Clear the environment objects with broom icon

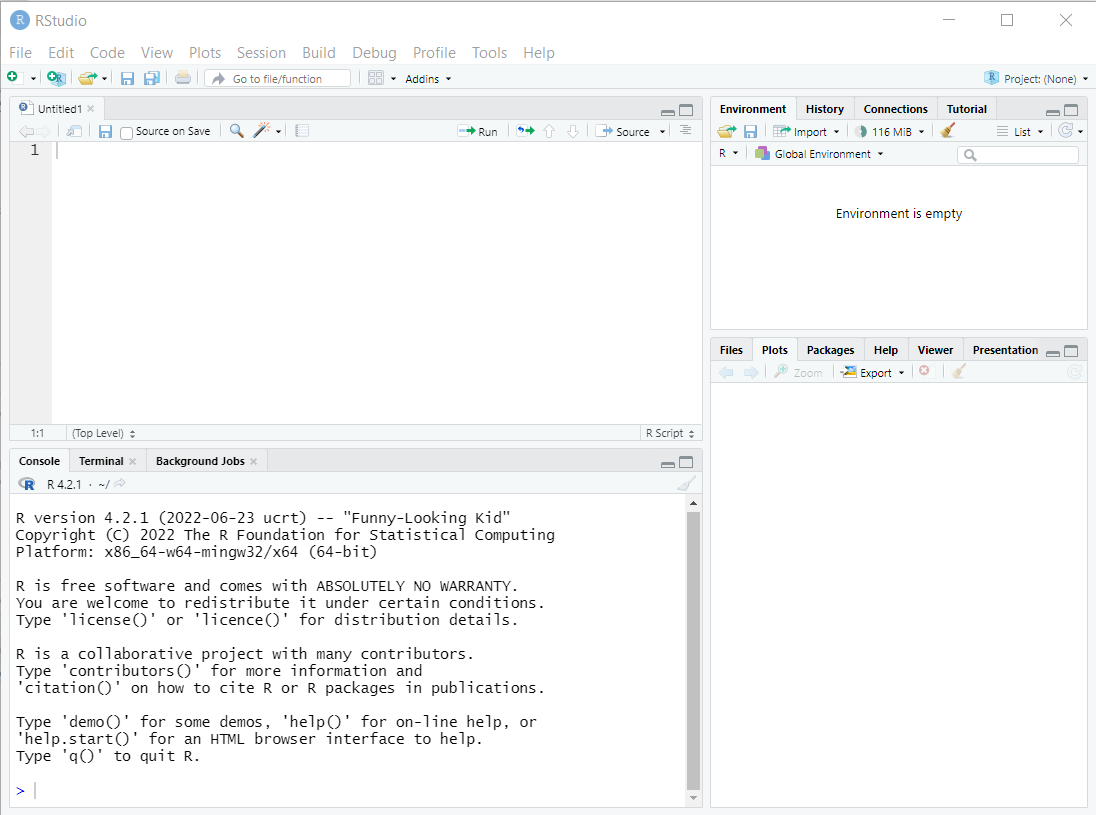(x=948, y=131)
